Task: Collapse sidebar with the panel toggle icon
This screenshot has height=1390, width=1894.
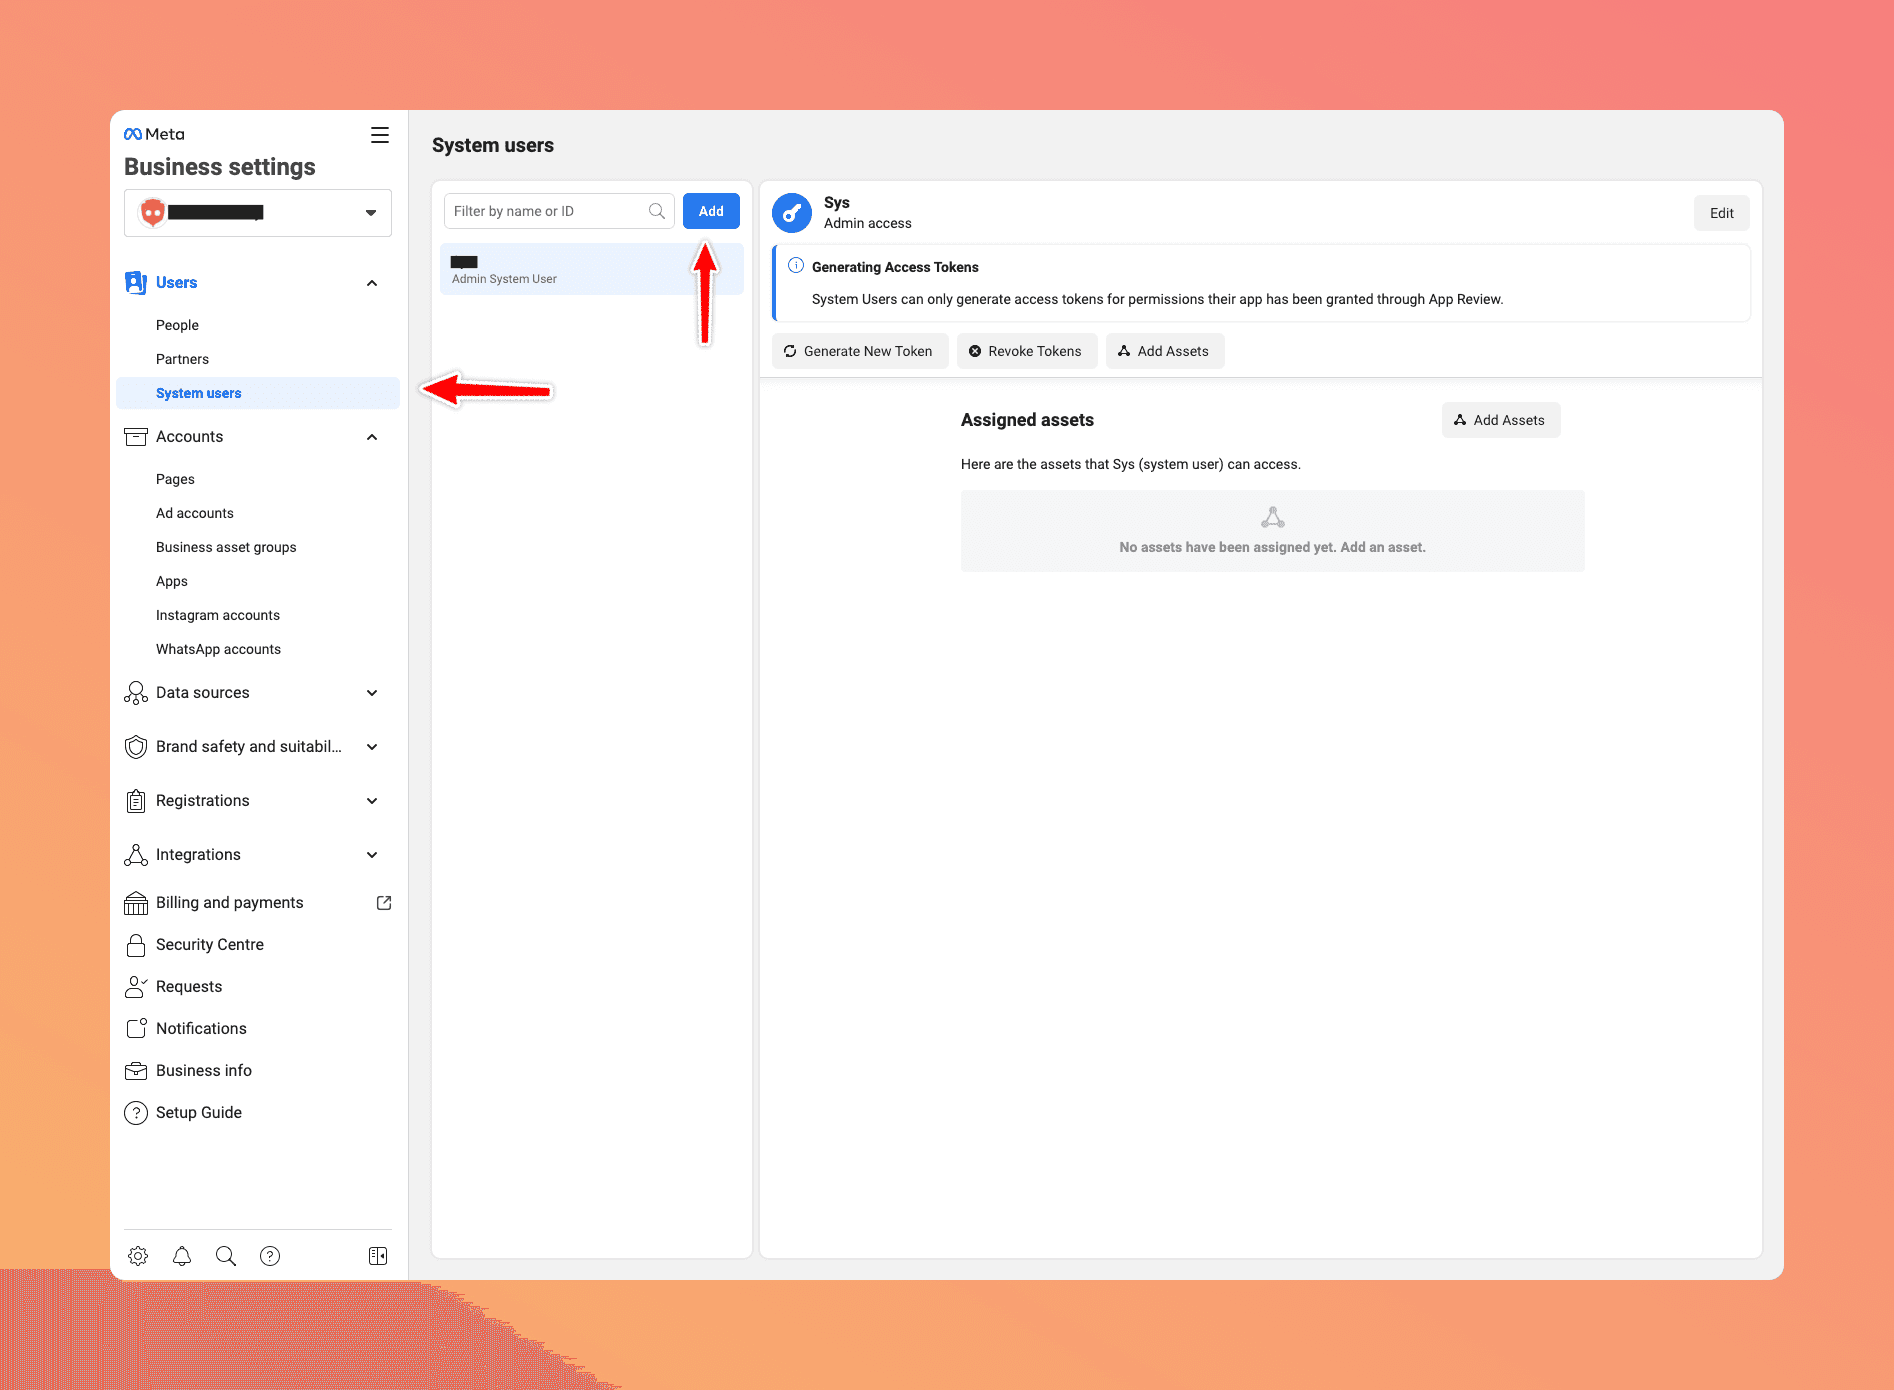Action: pyautogui.click(x=378, y=1256)
